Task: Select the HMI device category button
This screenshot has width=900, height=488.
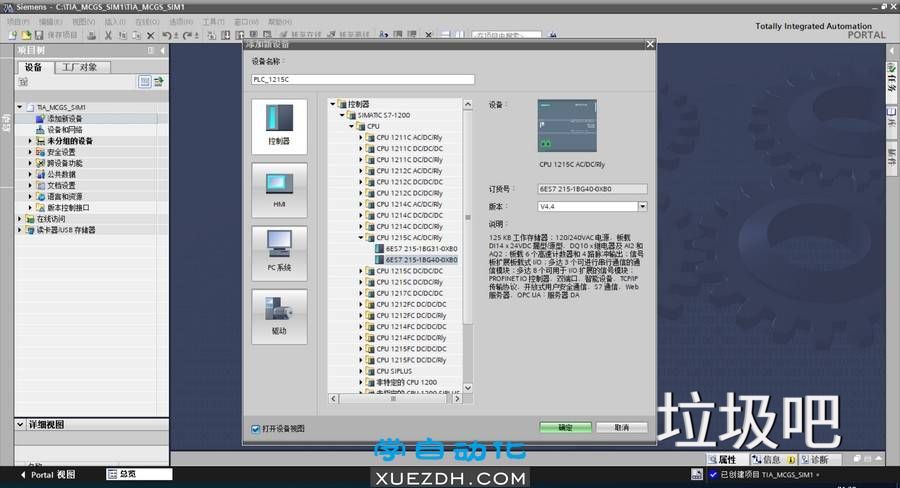Action: coord(279,189)
